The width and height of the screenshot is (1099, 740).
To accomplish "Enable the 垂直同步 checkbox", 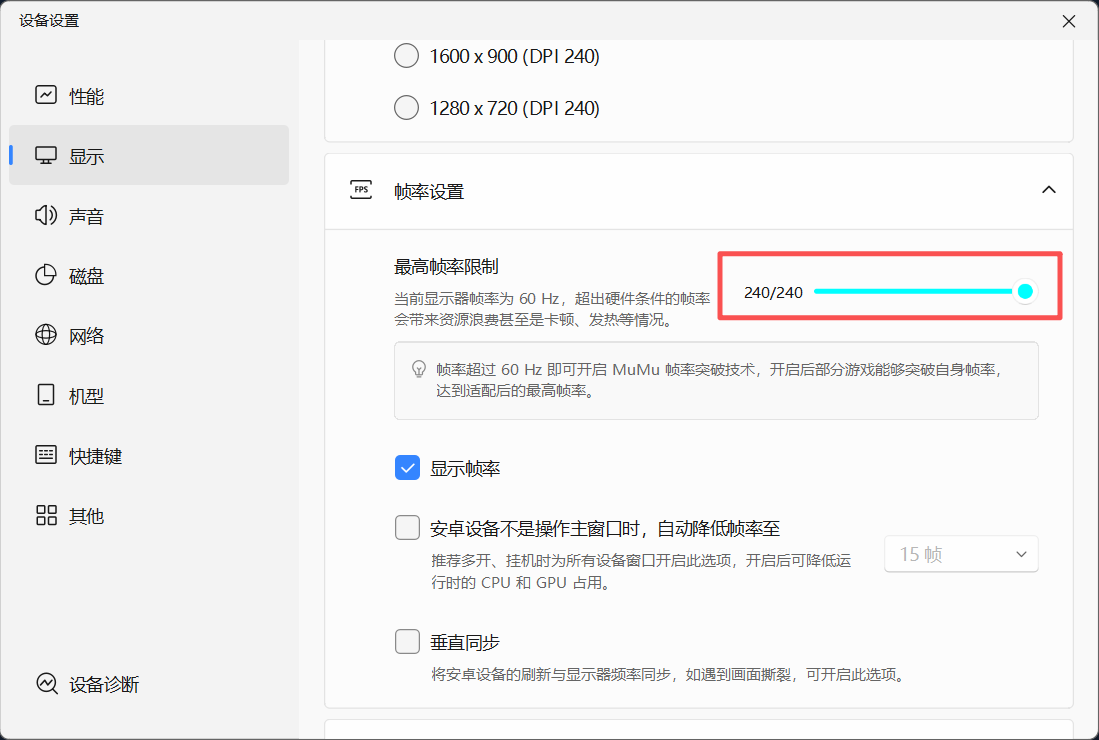I will 407,641.
